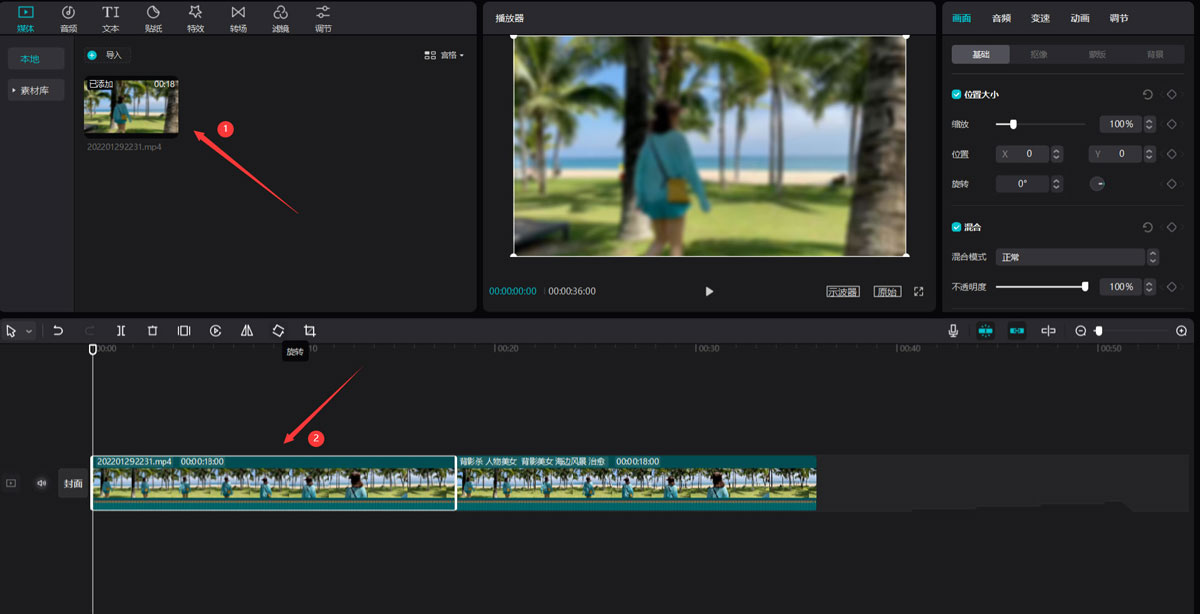Open the 贴纸 (Stickers) panel
The width and height of the screenshot is (1200, 614).
tap(153, 18)
